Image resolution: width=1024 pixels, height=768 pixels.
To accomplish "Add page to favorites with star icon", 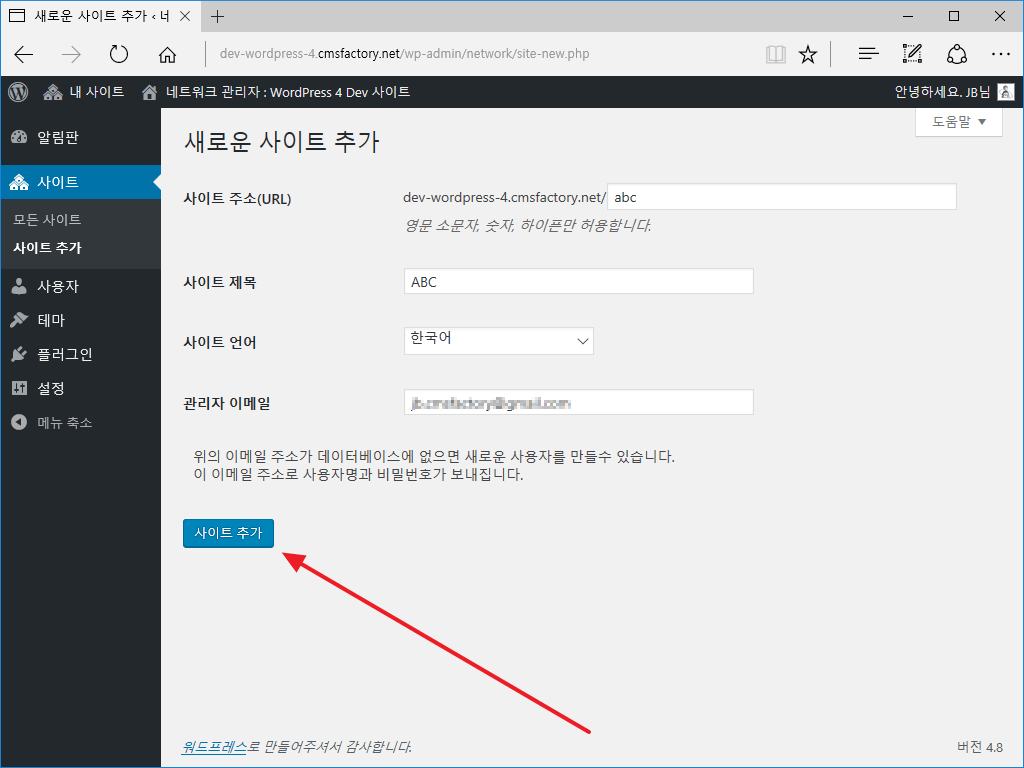I will (808, 54).
